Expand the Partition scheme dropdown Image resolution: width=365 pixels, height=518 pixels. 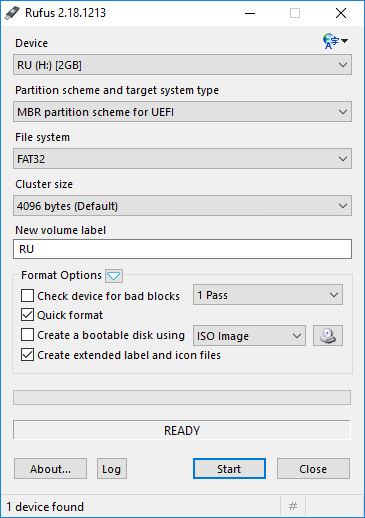coord(182,112)
